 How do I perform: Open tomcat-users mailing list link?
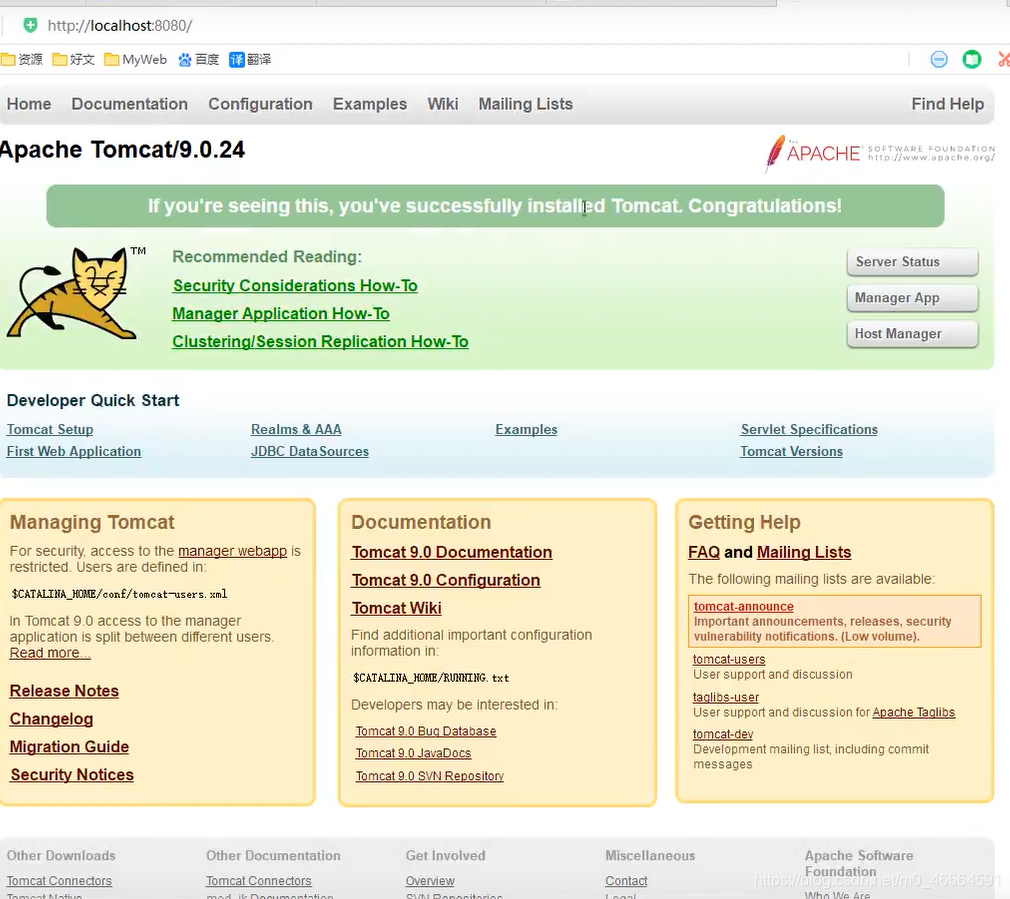(729, 659)
